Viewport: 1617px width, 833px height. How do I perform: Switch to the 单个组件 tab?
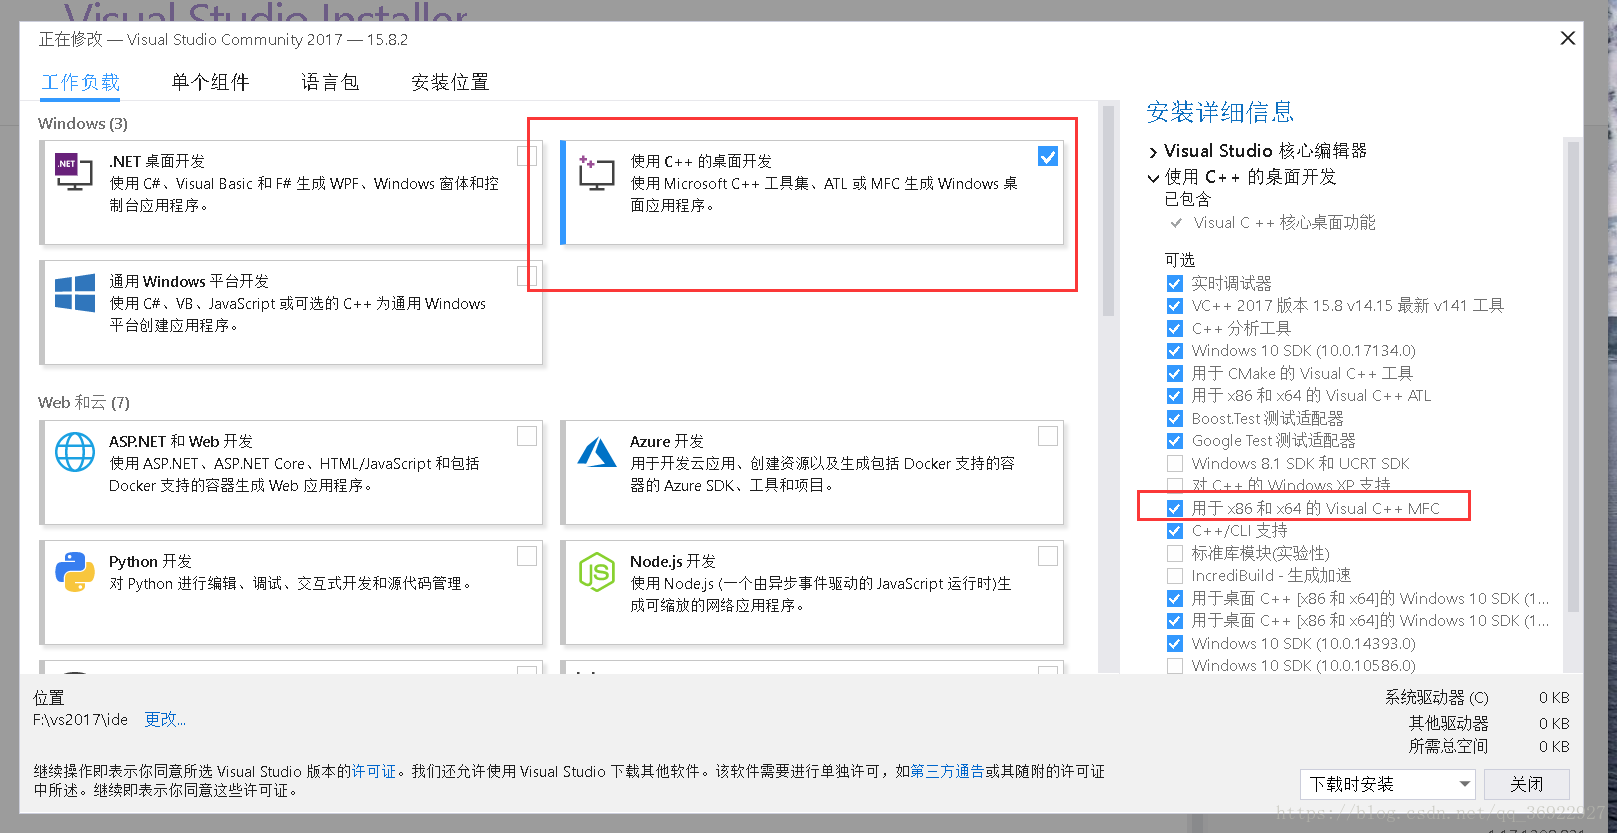point(210,82)
